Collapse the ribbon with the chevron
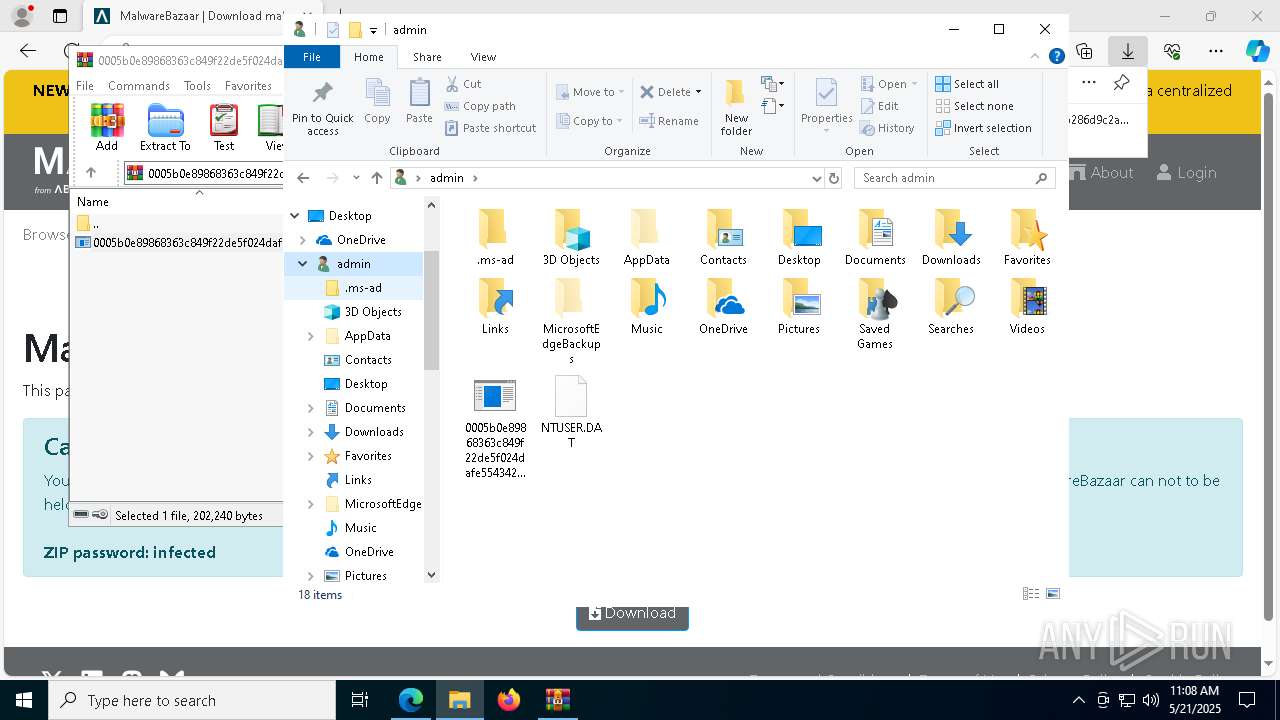 1035,57
